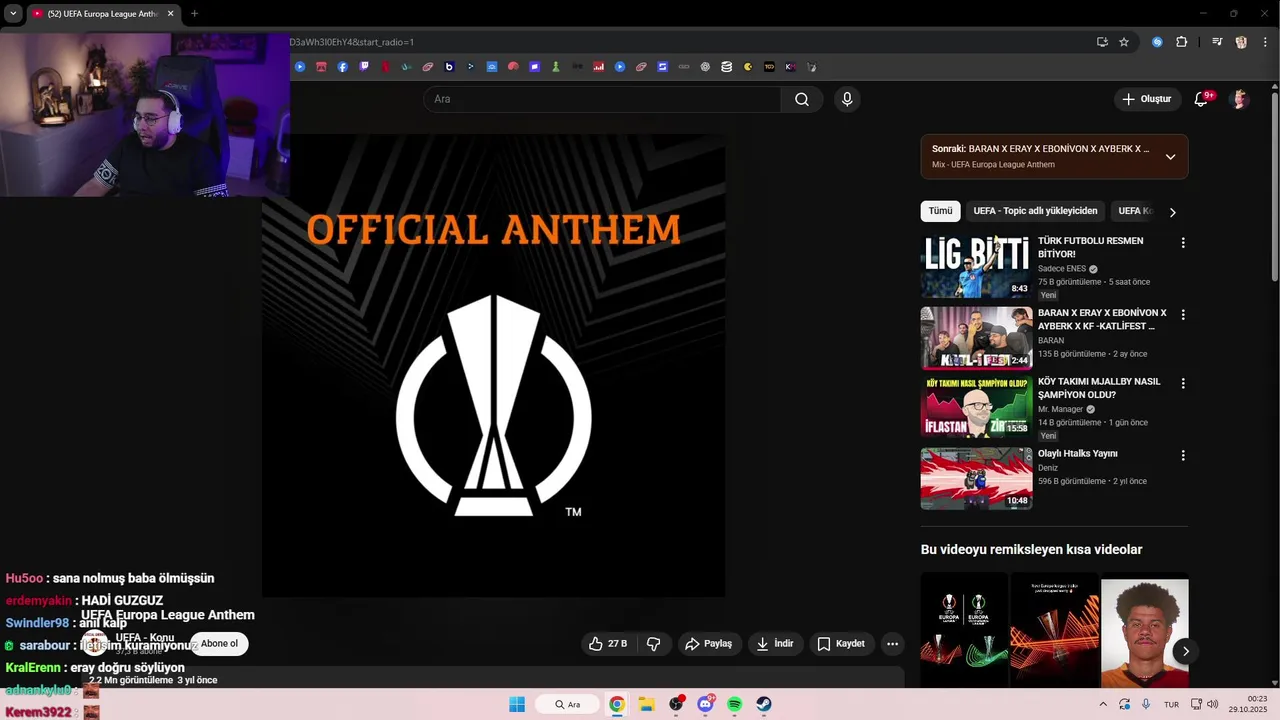Click the Mr. Manager channel name
The width and height of the screenshot is (1280, 720).
click(x=1061, y=409)
